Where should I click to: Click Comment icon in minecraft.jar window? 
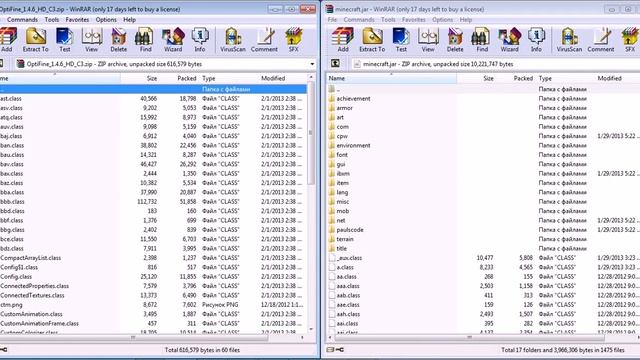click(x=600, y=40)
